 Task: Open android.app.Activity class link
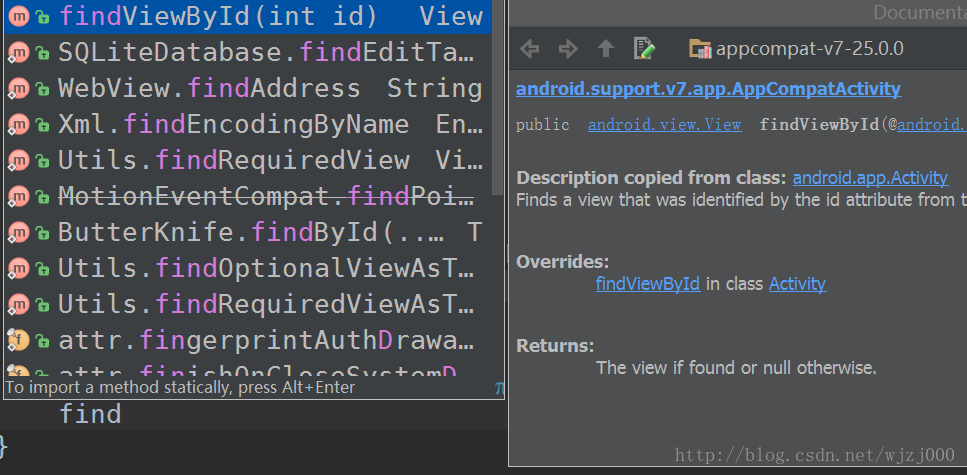pos(870,178)
